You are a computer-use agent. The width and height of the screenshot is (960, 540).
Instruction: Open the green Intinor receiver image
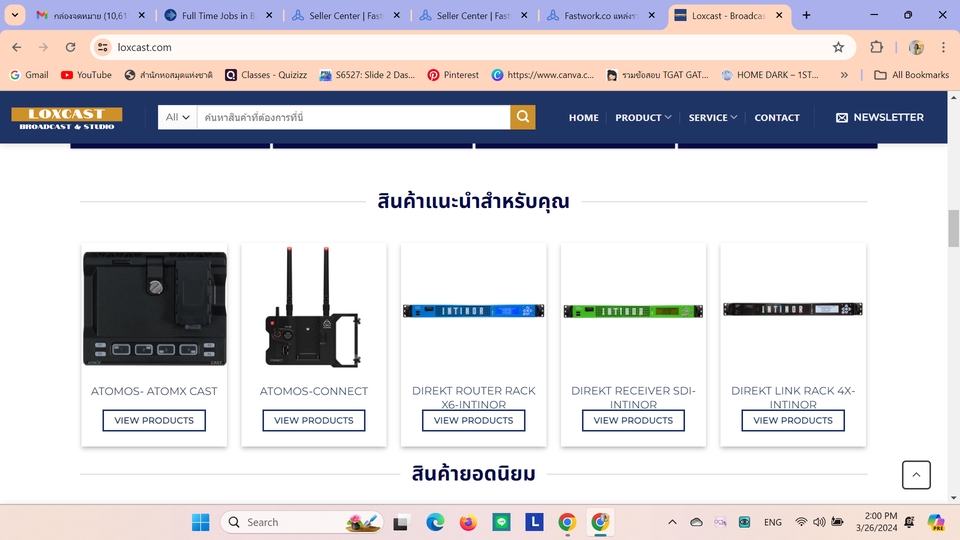click(633, 311)
